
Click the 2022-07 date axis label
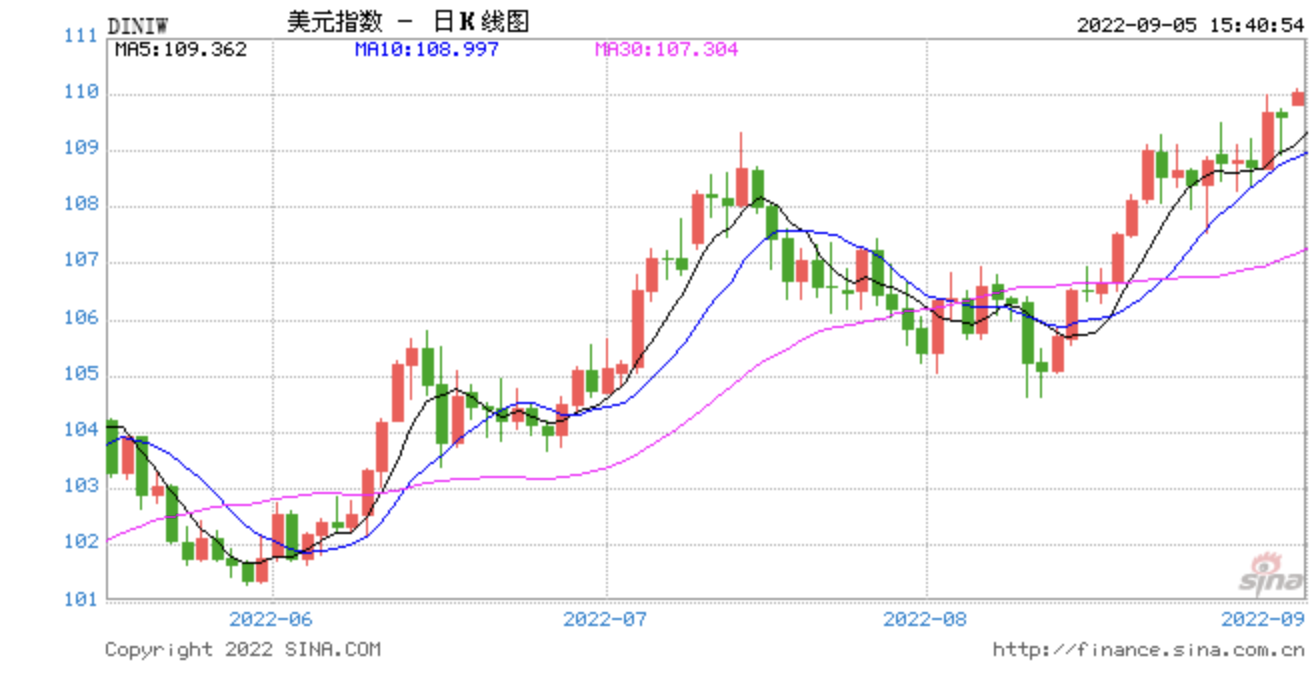(606, 618)
